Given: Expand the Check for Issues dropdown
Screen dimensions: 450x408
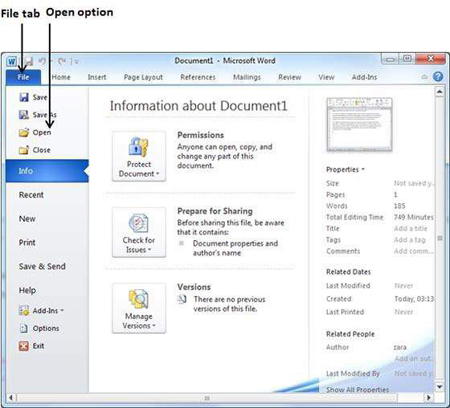Looking at the screenshot, I should (x=139, y=232).
